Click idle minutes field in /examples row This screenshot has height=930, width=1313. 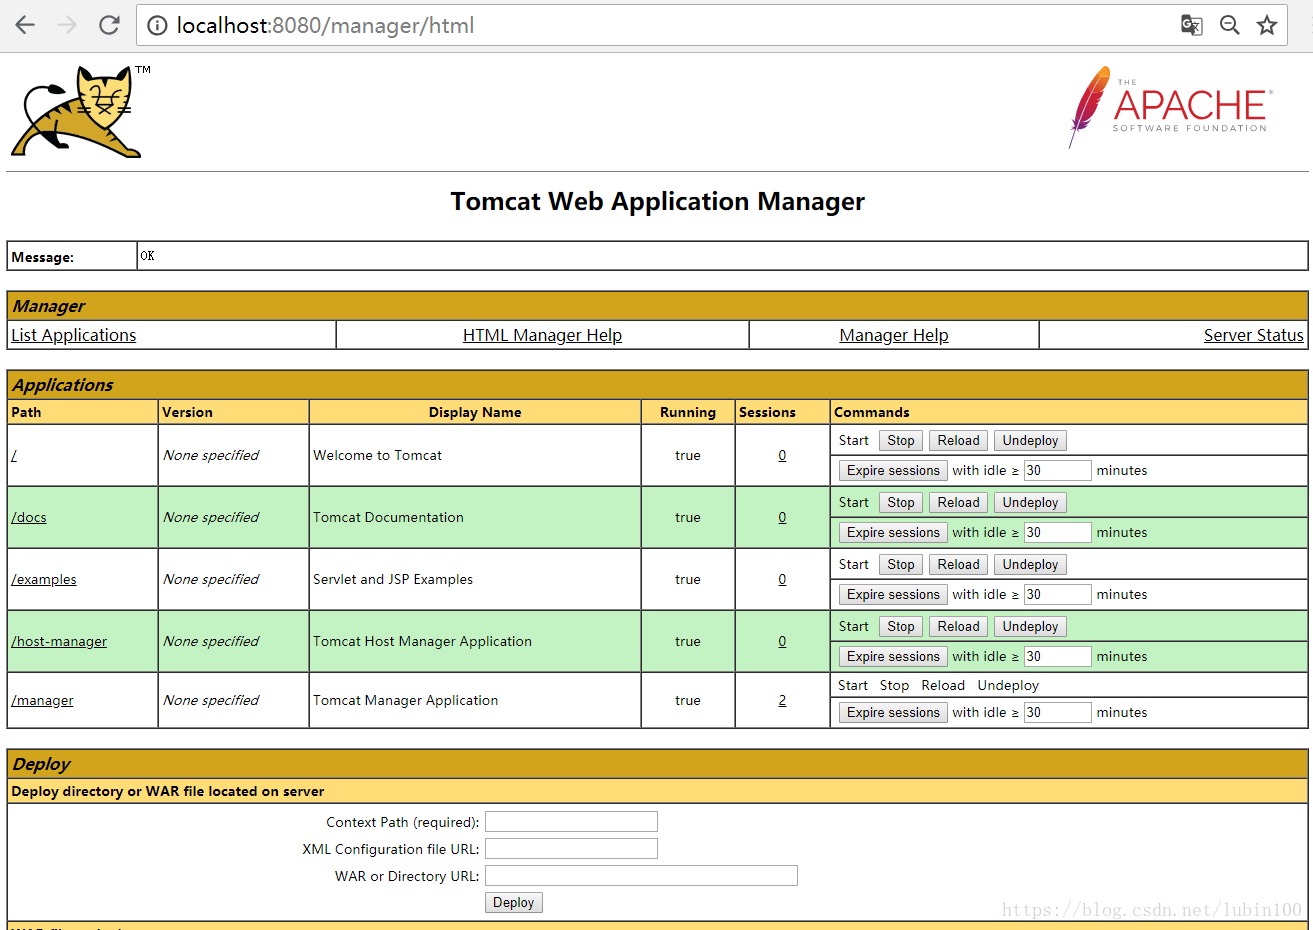point(1057,594)
